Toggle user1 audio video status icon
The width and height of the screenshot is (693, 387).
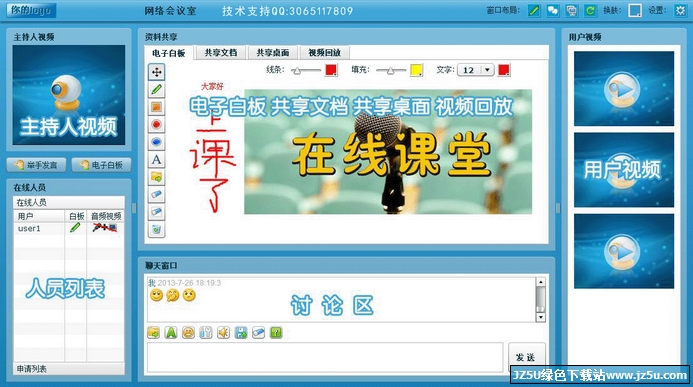105,228
